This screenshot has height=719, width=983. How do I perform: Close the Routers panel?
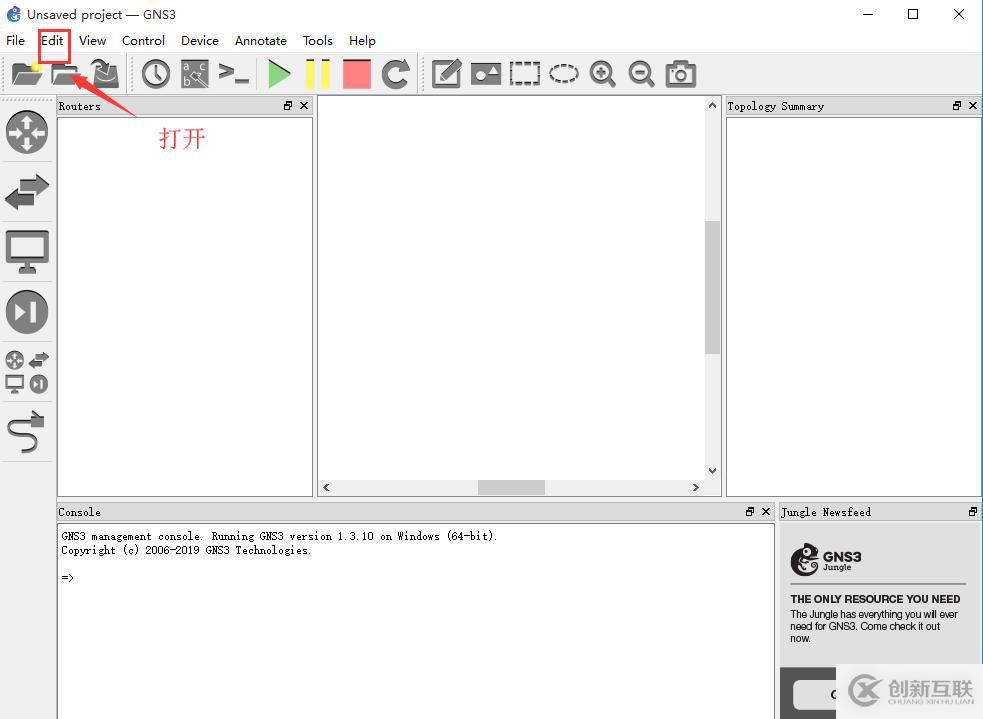click(304, 106)
